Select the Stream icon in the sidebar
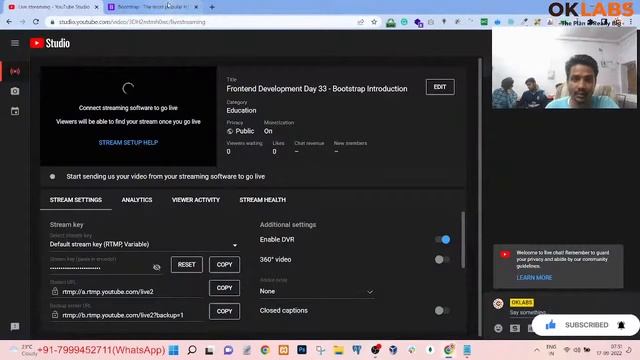The width and height of the screenshot is (640, 360). click(15, 71)
